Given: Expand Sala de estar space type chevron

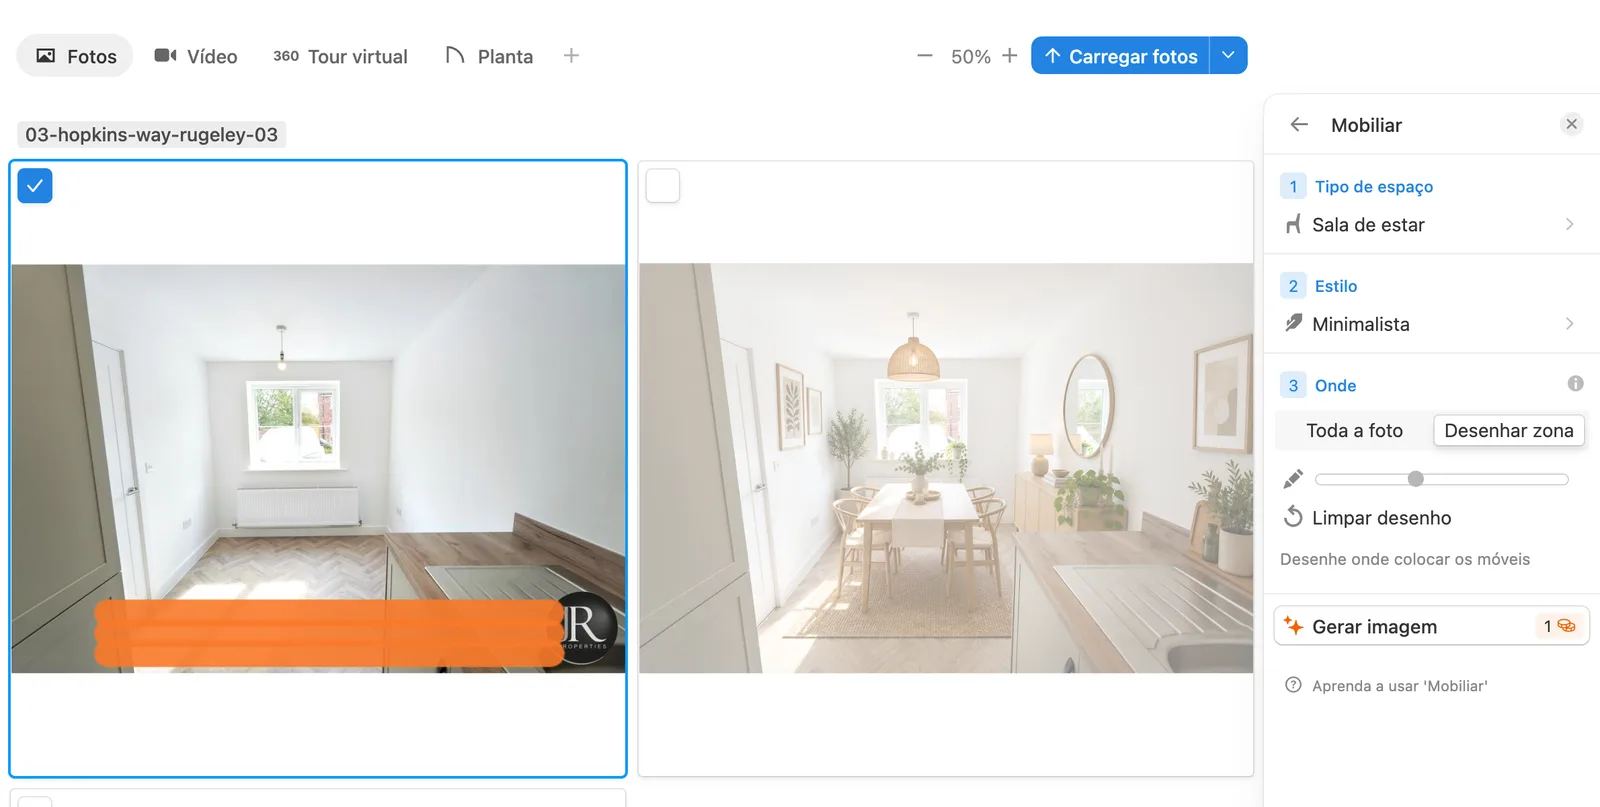Looking at the screenshot, I should pyautogui.click(x=1569, y=224).
